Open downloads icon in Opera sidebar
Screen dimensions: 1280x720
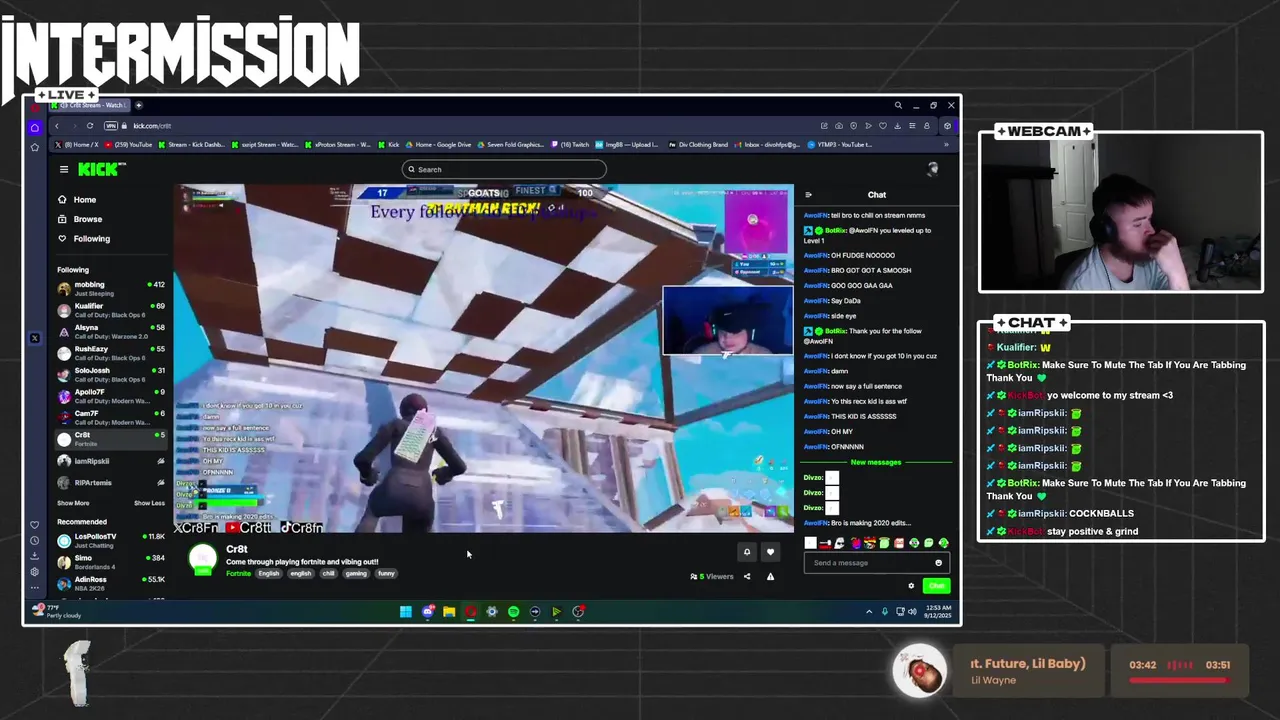(x=35, y=555)
